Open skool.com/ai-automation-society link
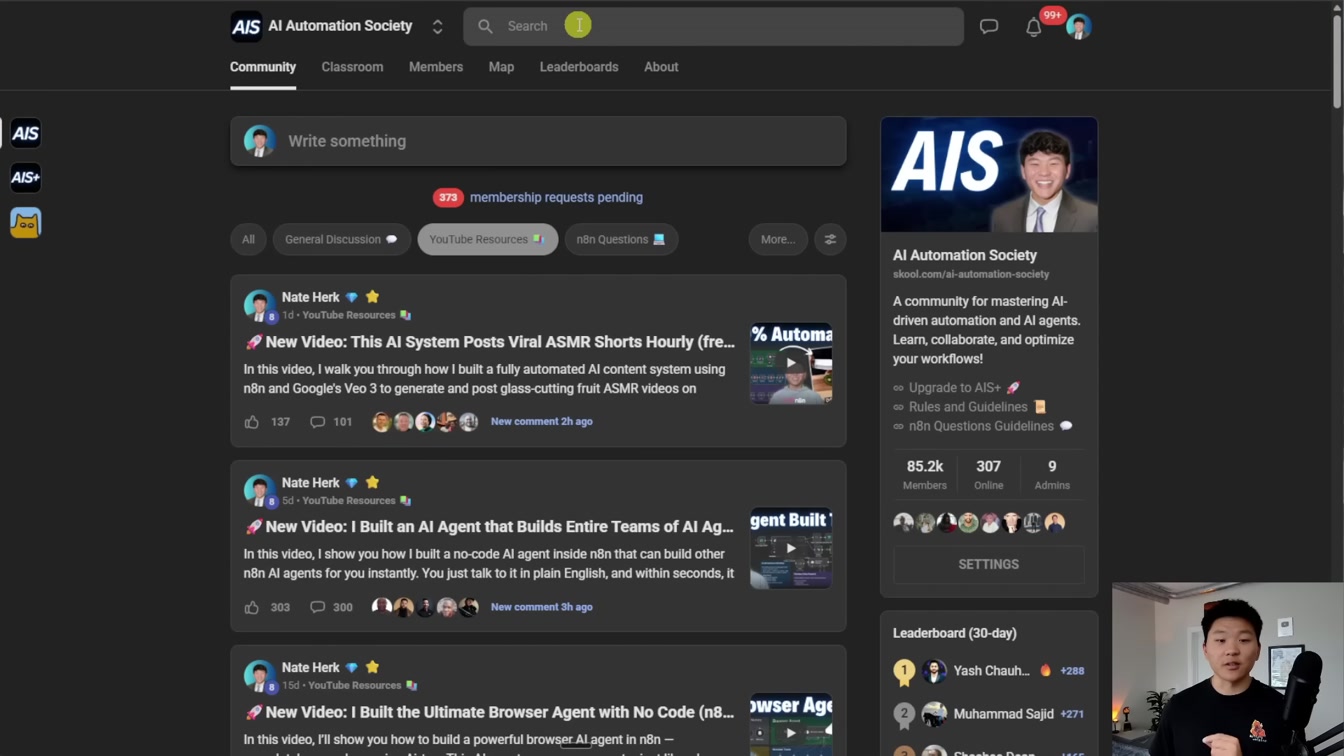Screen dimensions: 1344x756 tap(971, 274)
